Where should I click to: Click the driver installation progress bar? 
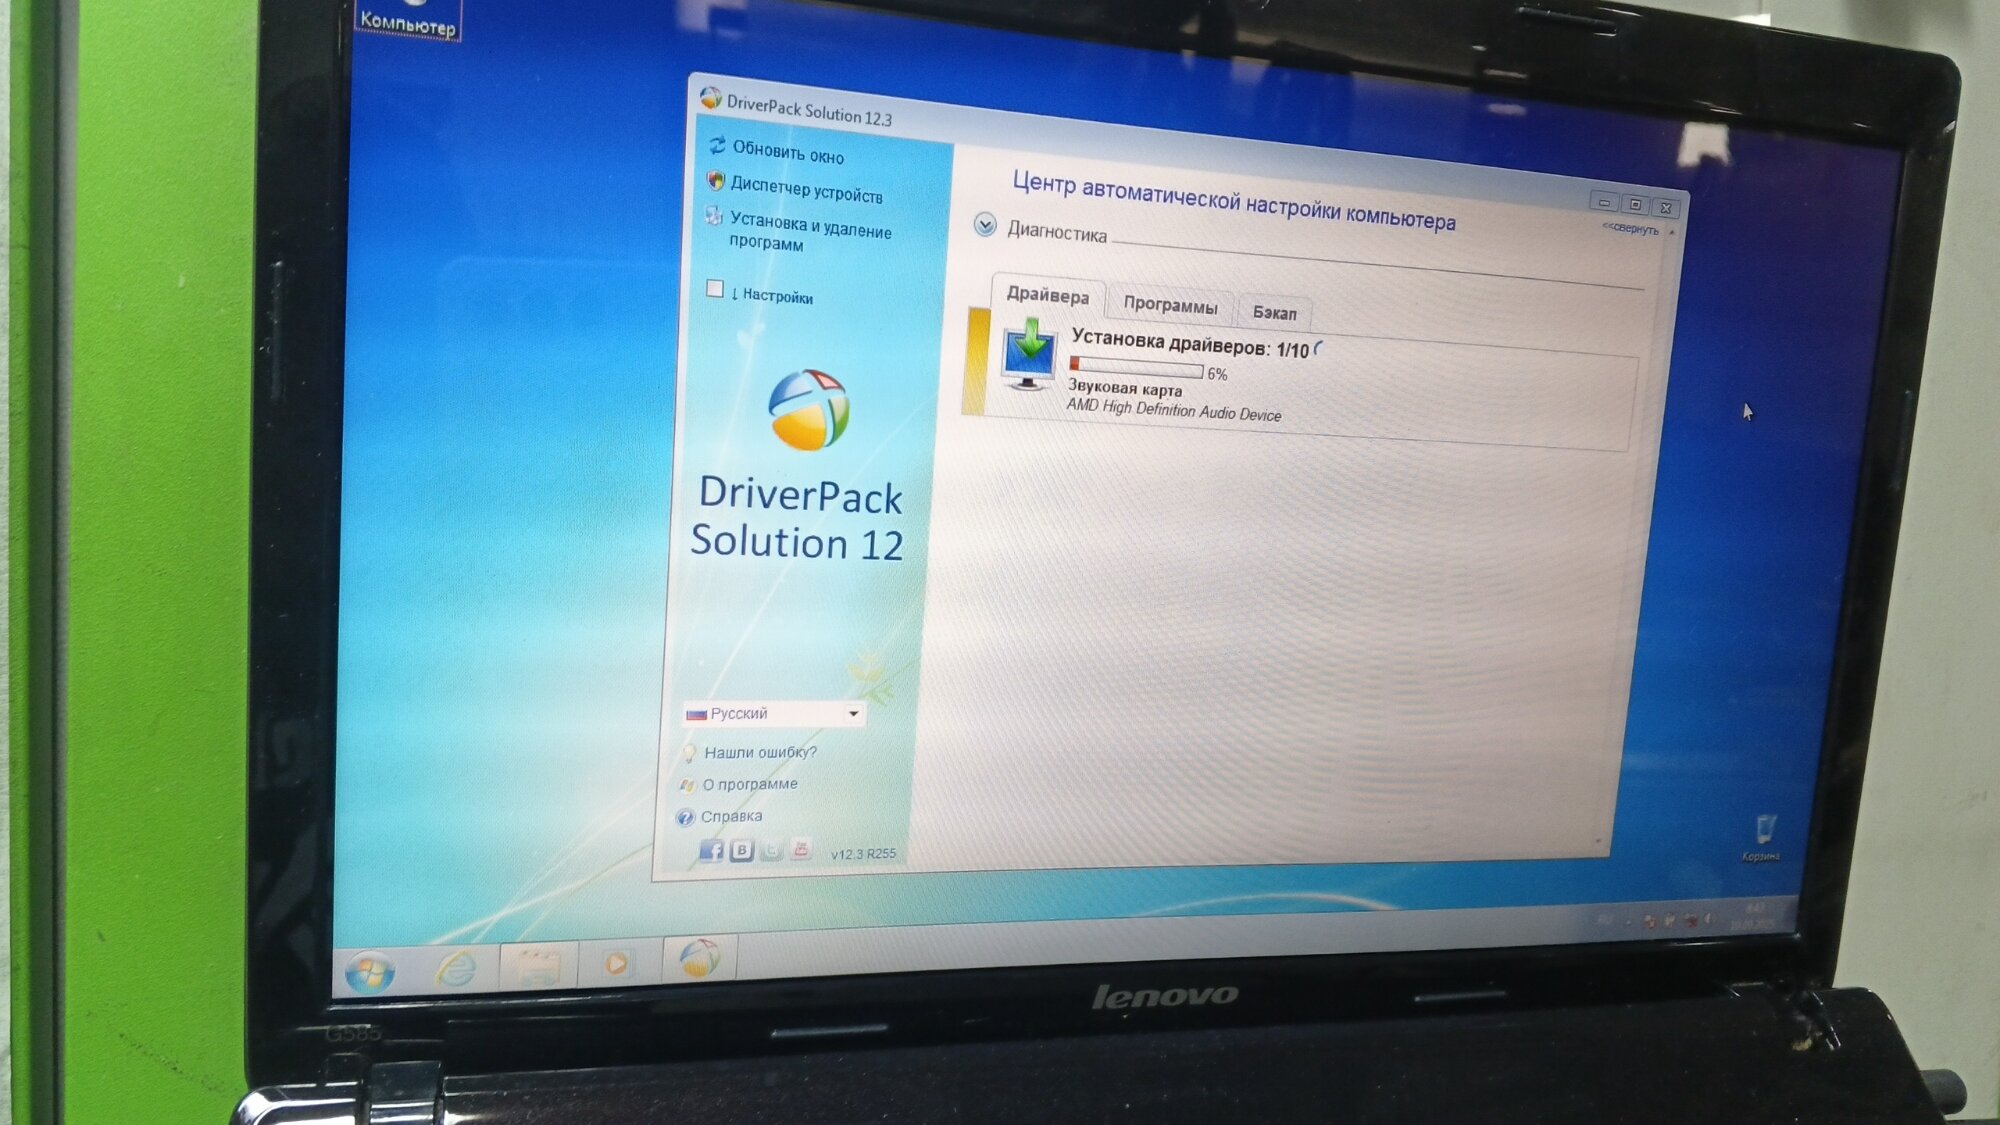1136,366
